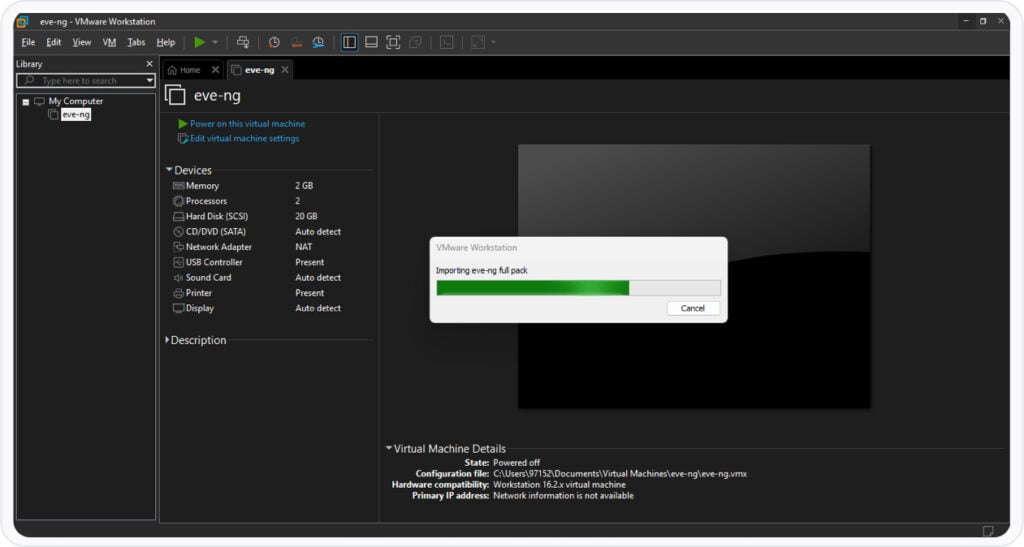Open the VM menu
Screen dimensions: 1024x547
point(109,42)
